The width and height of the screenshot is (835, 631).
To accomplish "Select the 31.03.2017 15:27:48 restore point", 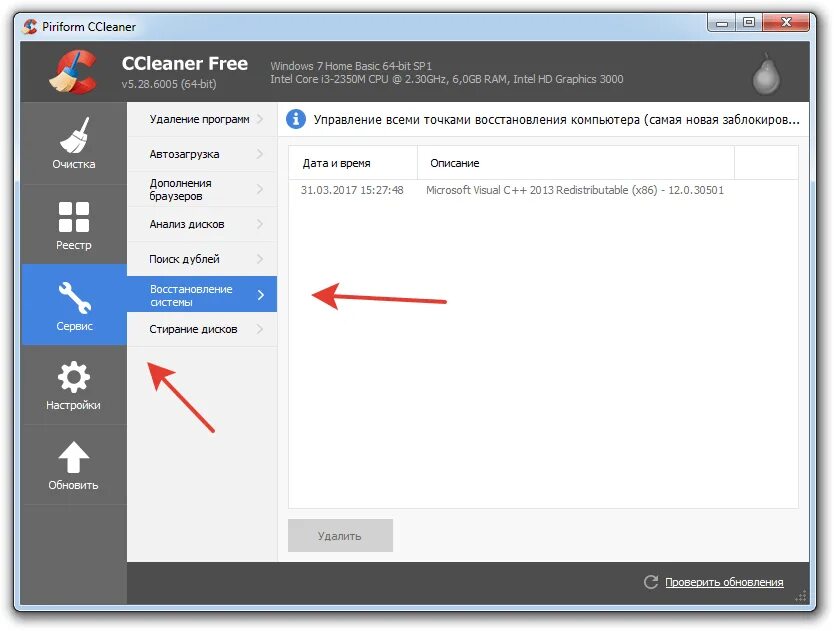I will (352, 190).
